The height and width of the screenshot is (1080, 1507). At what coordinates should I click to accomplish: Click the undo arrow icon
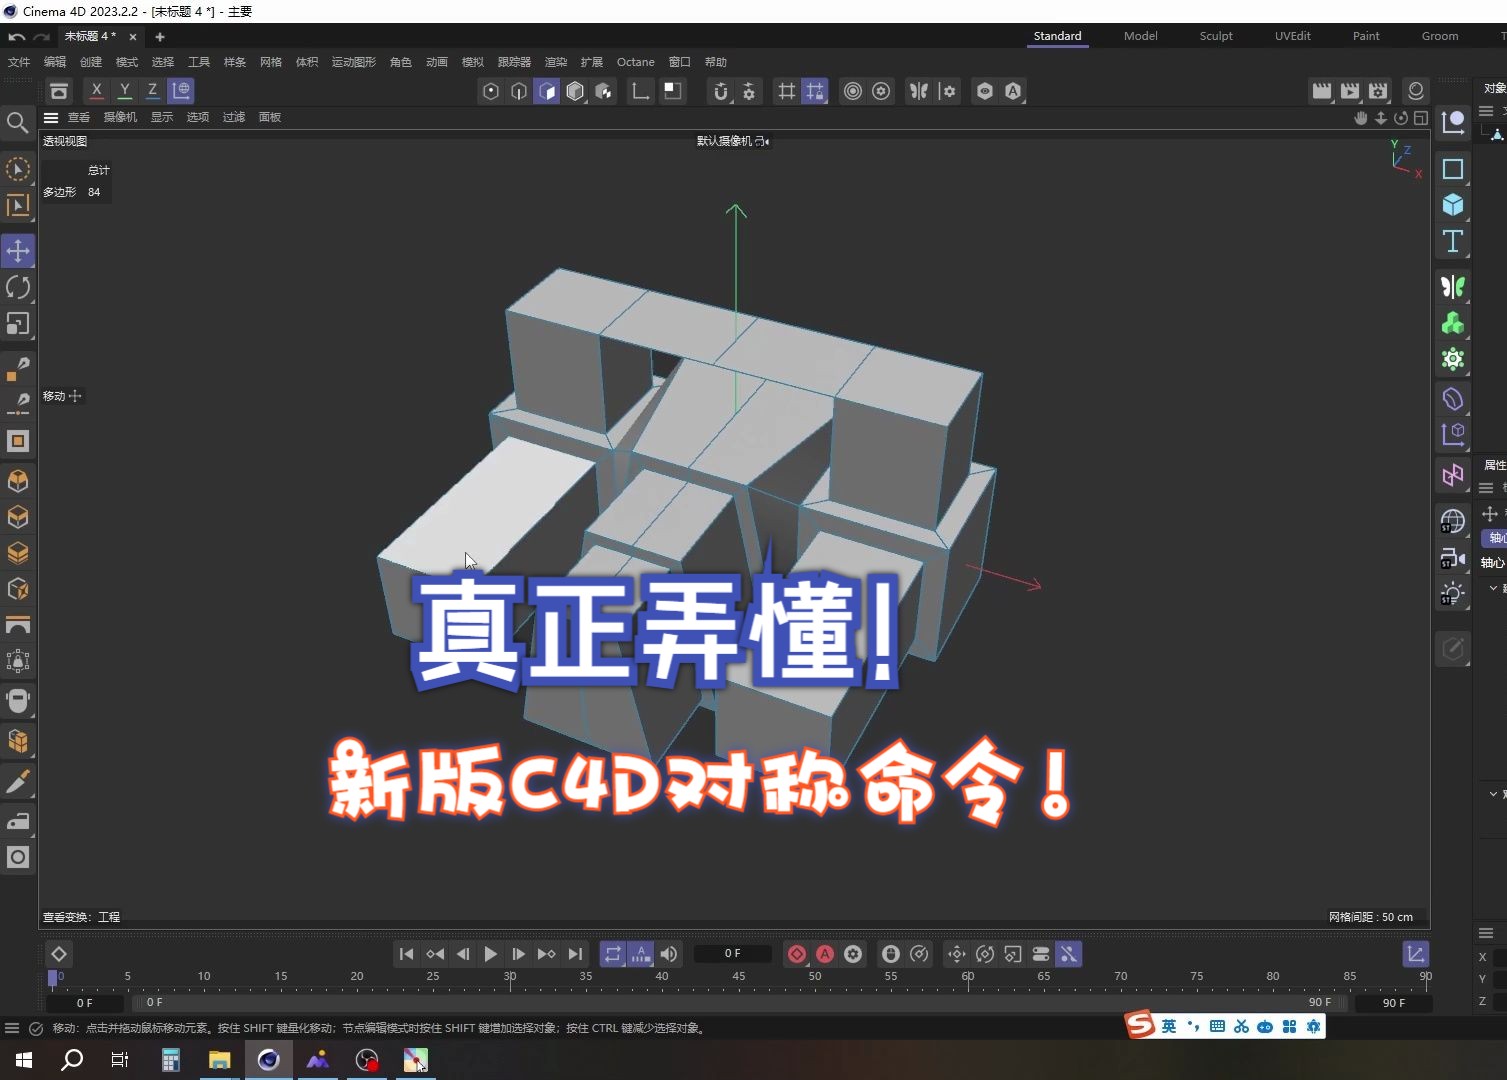pos(16,36)
